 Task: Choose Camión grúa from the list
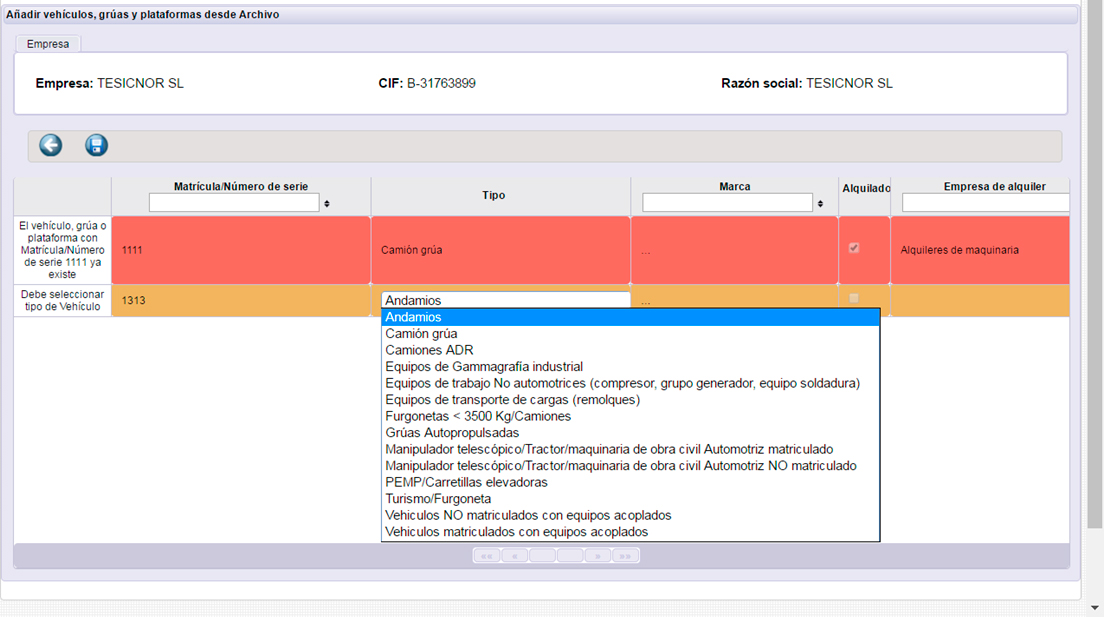tap(630, 334)
